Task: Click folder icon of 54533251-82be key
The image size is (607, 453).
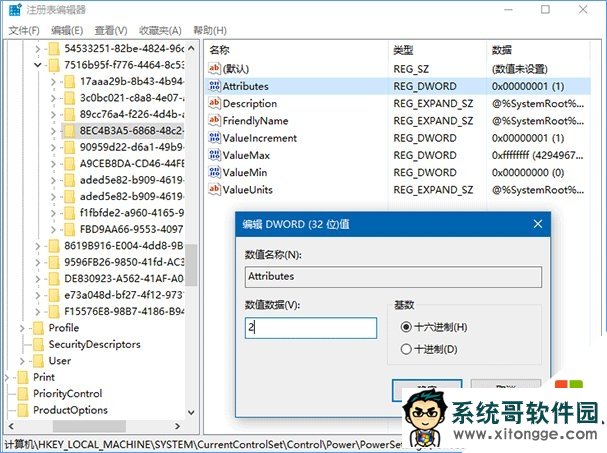Action: 54,49
